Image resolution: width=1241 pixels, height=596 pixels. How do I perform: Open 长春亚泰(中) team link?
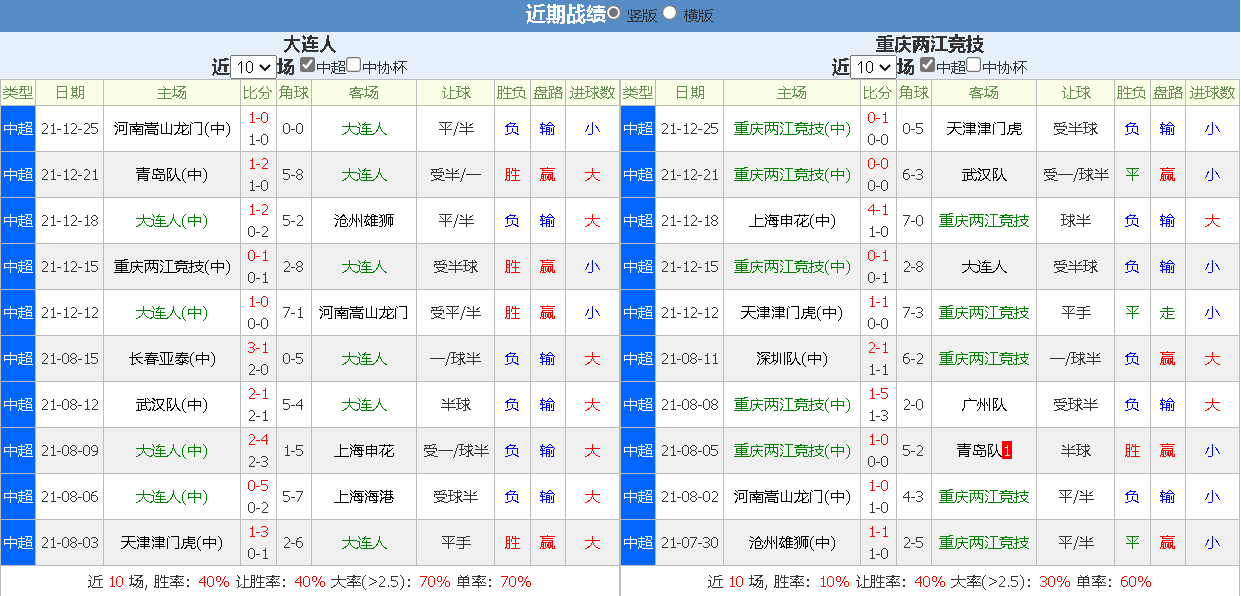172,359
